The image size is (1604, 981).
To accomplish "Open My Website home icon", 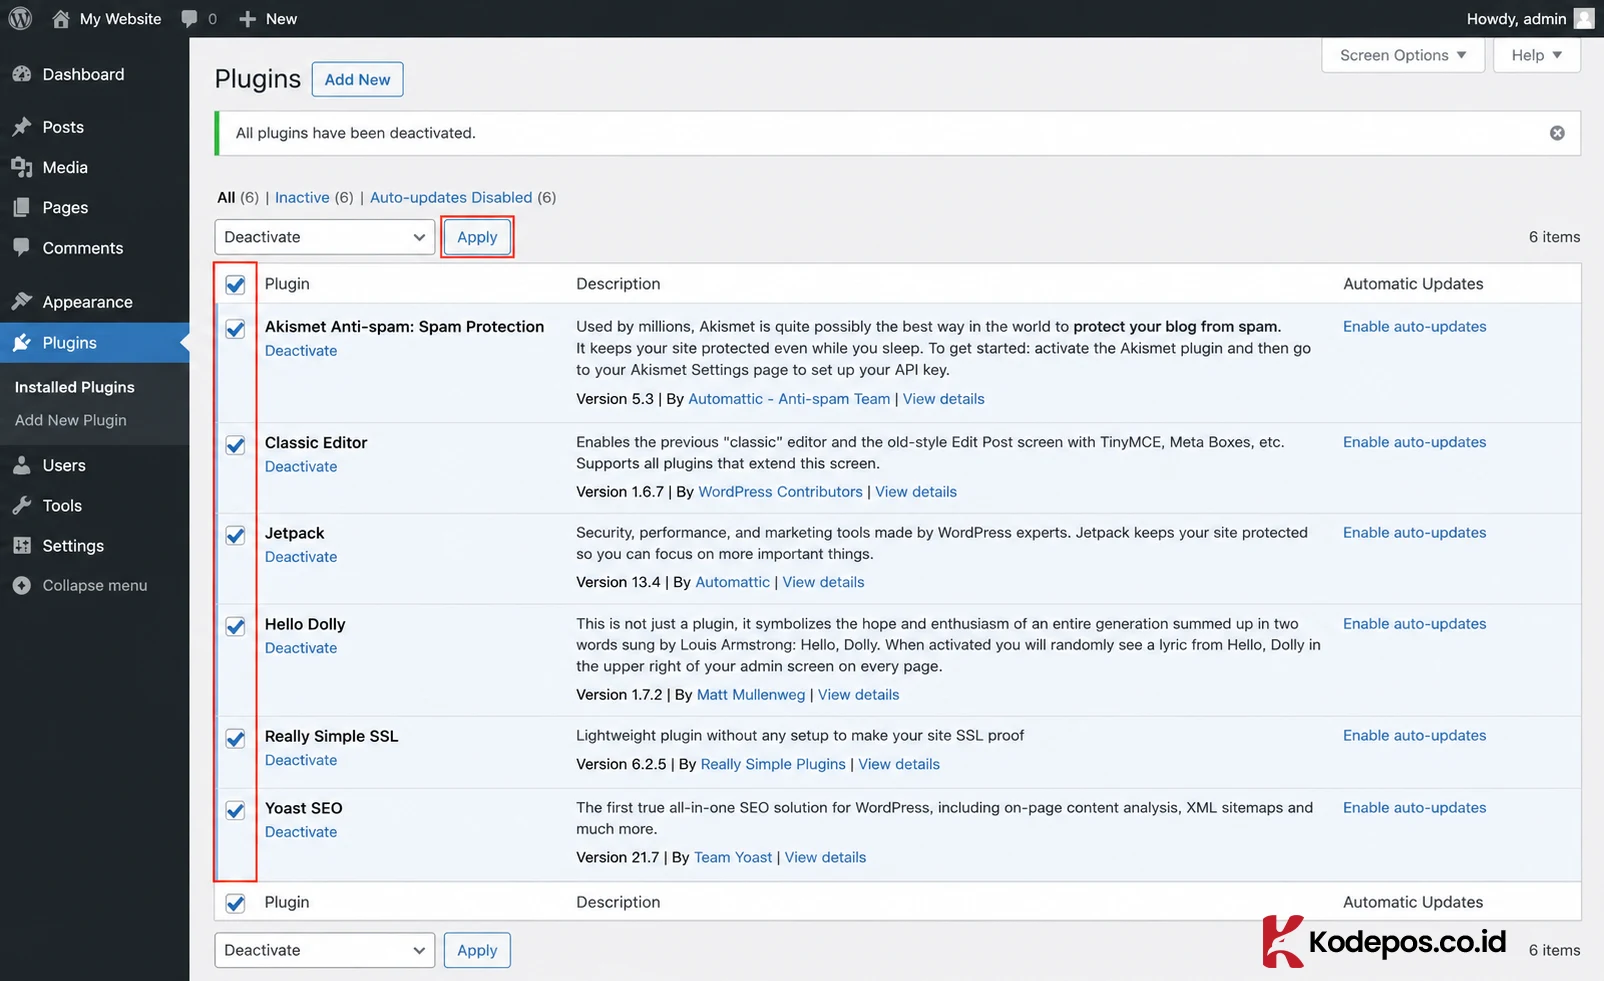I will (61, 18).
